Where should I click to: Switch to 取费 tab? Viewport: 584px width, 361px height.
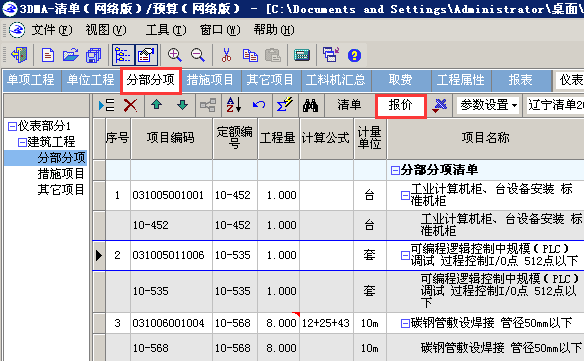point(401,80)
